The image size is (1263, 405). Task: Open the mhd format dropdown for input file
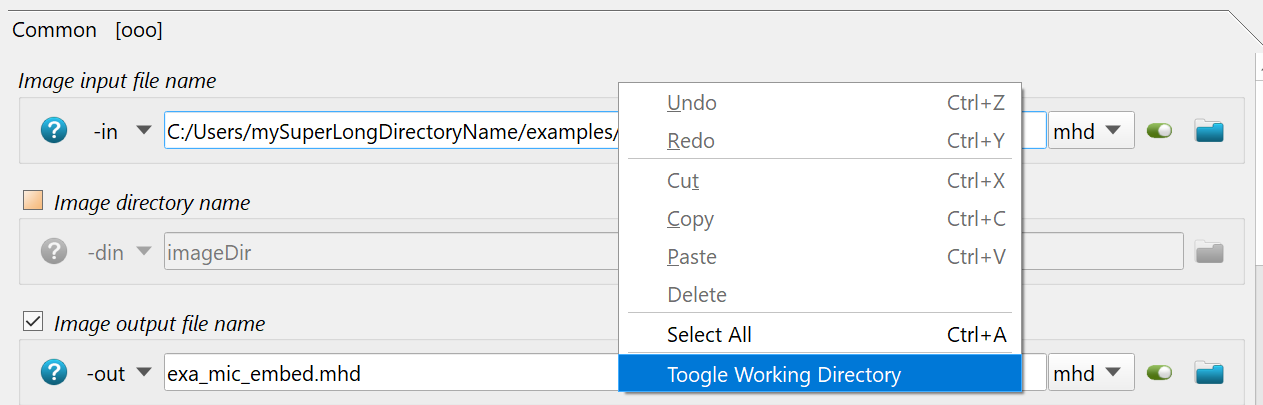1091,130
